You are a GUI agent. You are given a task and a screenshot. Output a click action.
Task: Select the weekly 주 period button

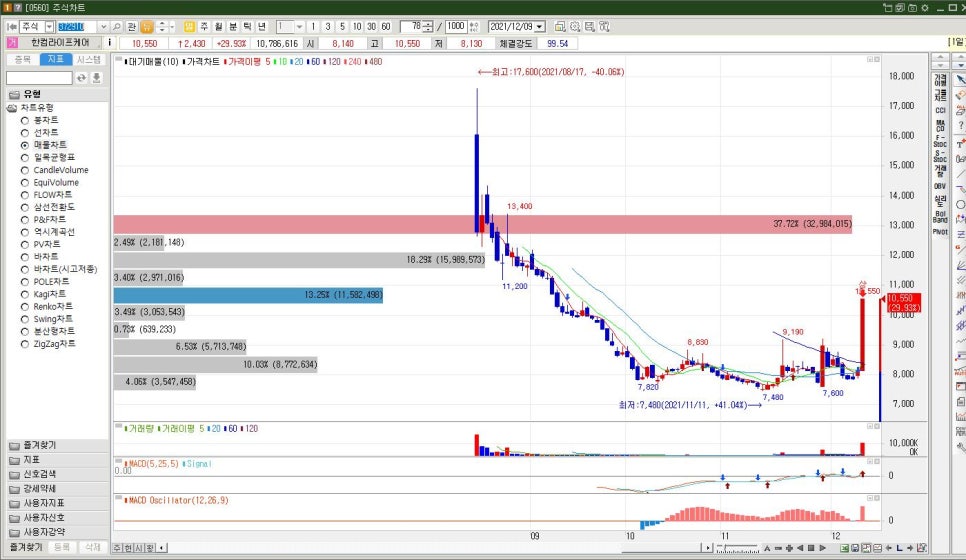pos(204,26)
